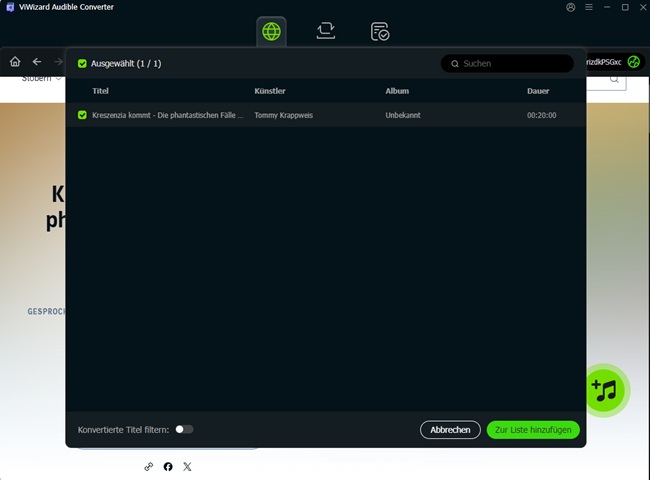Copy link via chain icon
The height and width of the screenshot is (480, 650).
click(x=148, y=467)
